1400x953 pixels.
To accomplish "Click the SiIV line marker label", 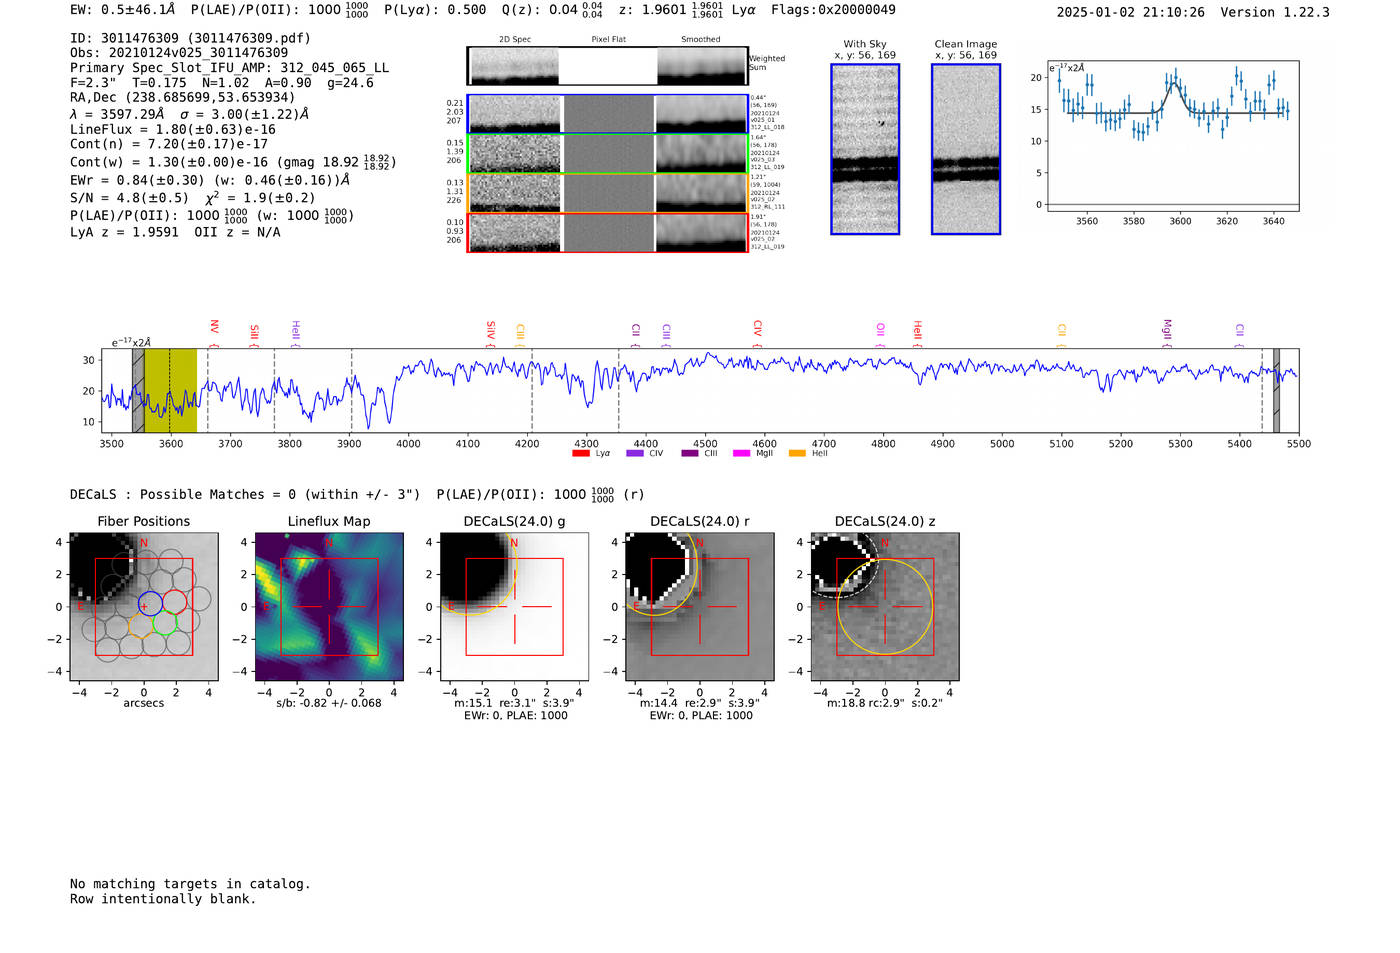I will [490, 331].
